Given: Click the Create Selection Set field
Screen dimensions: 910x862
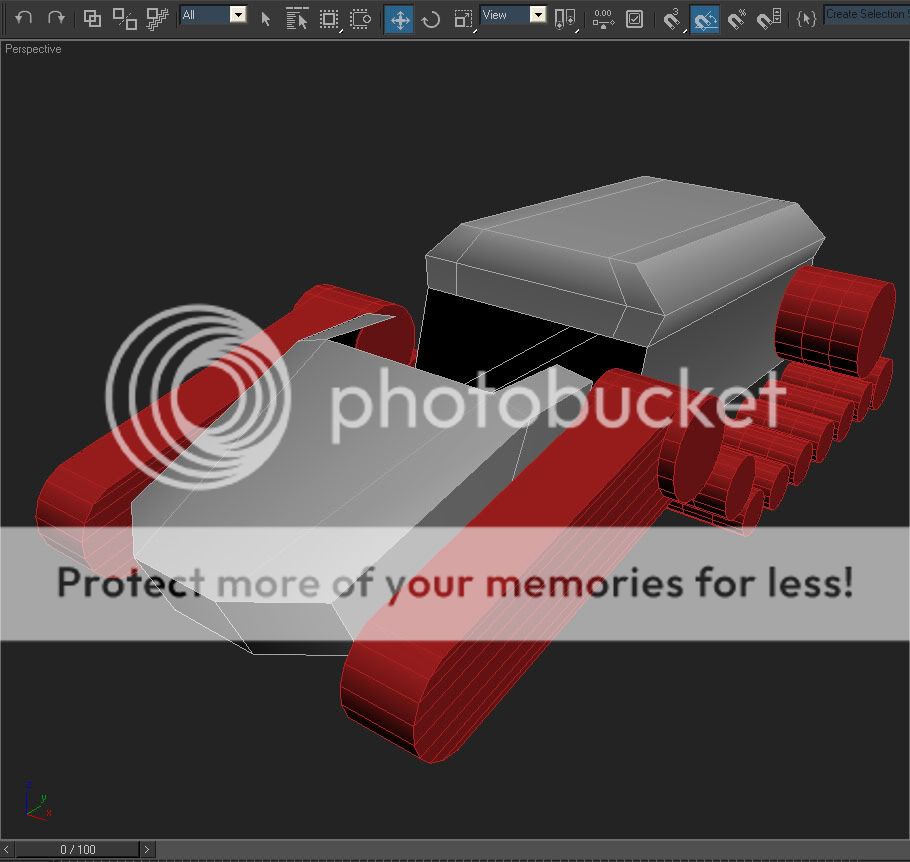Looking at the screenshot, I should (866, 15).
